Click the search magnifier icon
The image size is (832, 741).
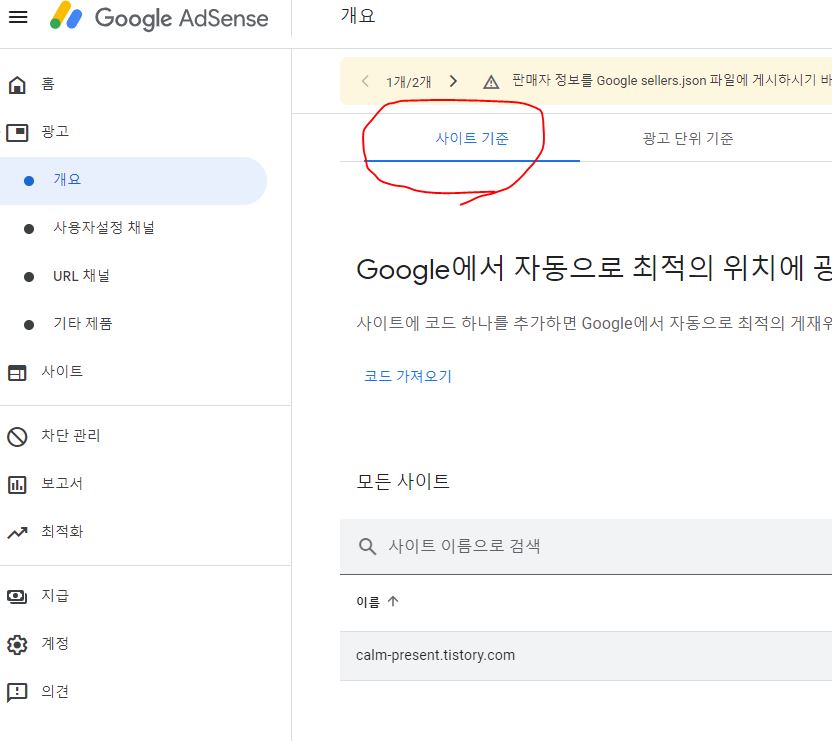tap(367, 546)
